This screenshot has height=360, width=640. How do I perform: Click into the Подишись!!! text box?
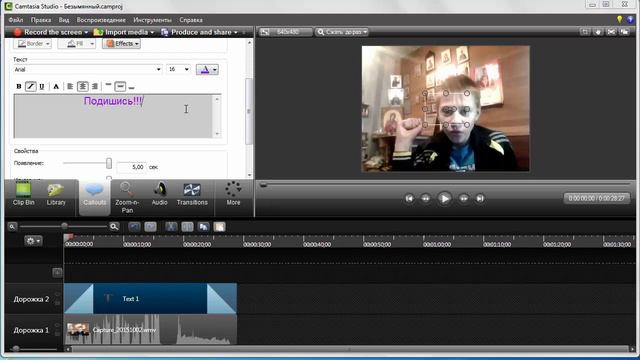click(x=113, y=116)
